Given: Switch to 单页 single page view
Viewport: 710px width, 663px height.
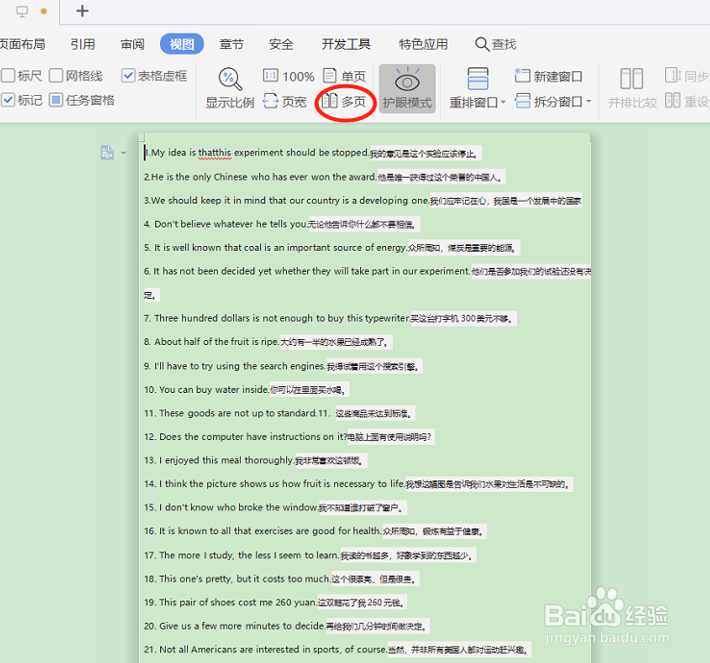Looking at the screenshot, I should [x=345, y=76].
